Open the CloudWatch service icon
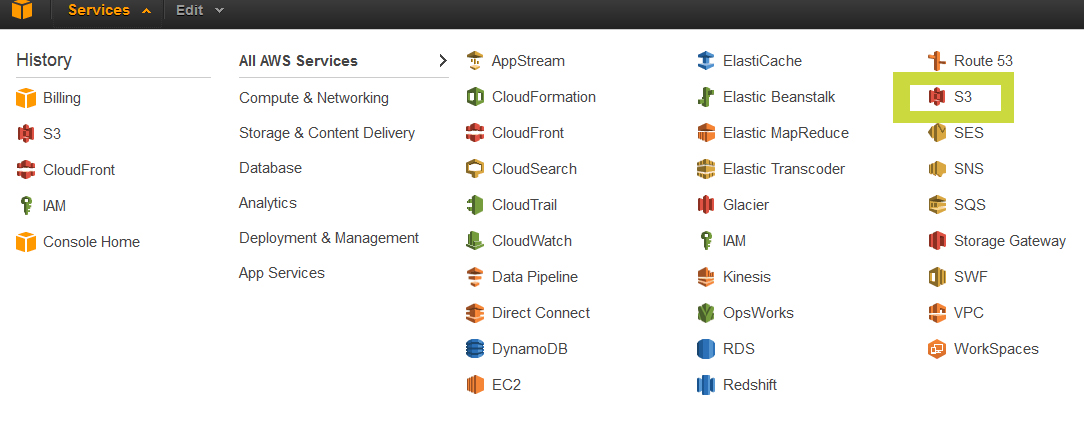1084x435 pixels. pyautogui.click(x=475, y=241)
